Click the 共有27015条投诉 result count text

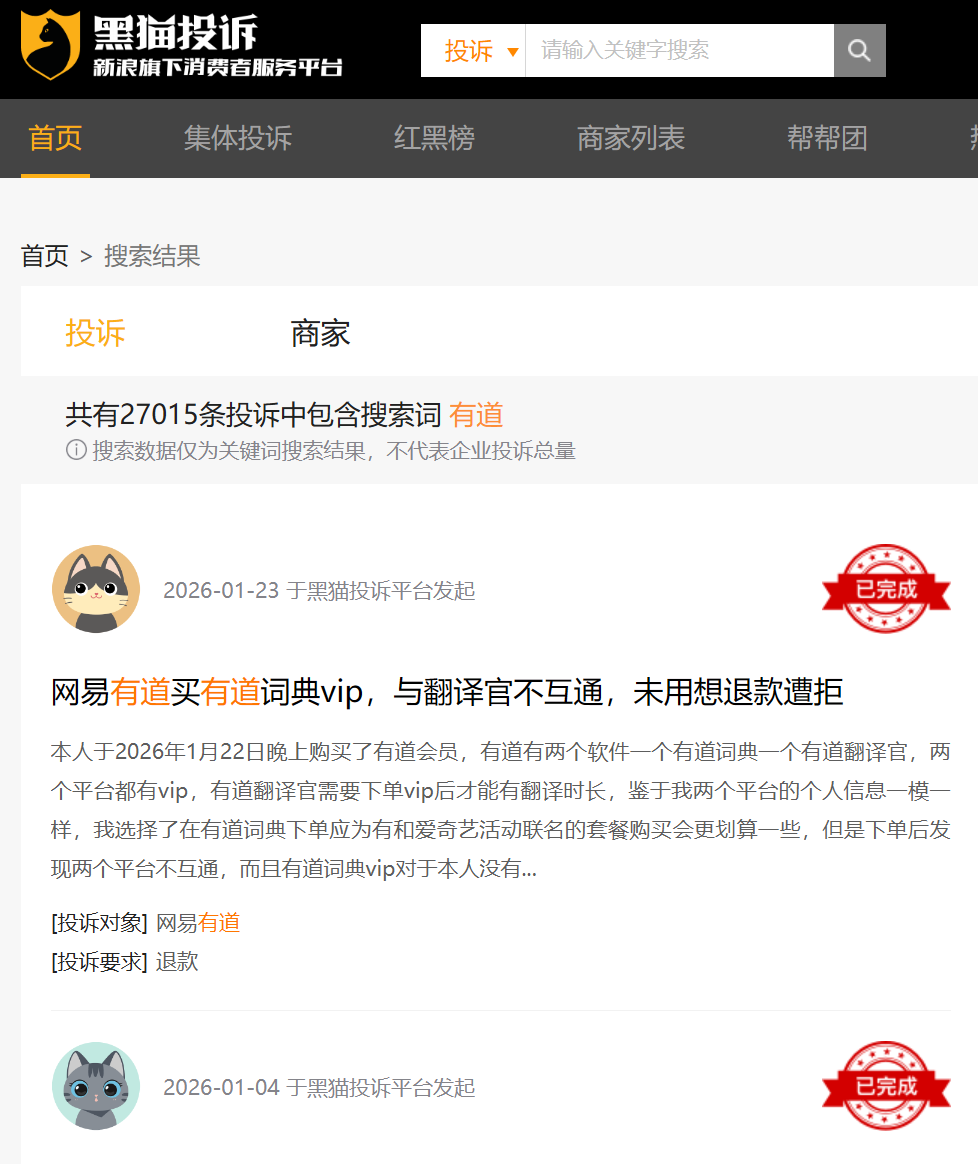point(253,414)
